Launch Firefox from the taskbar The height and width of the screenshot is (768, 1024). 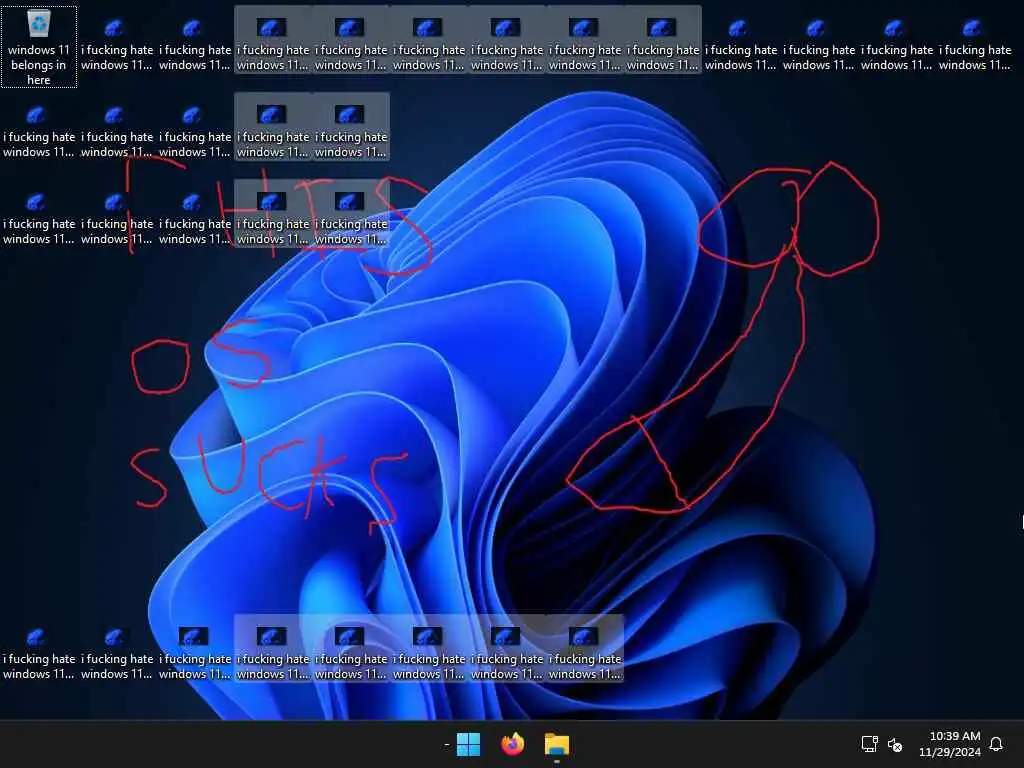[513, 744]
